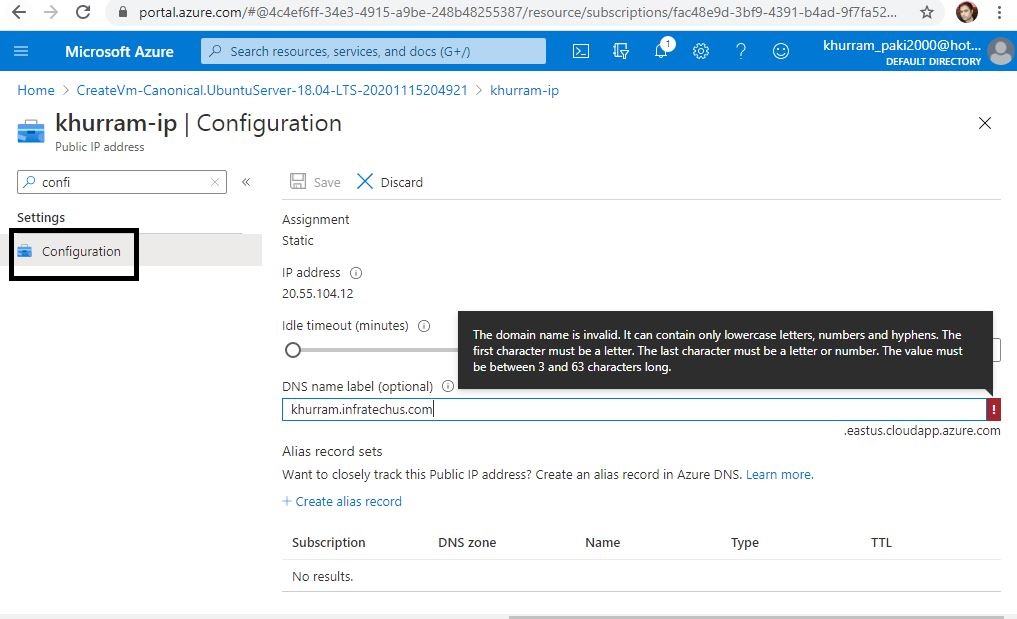Click the IP address value 20.55.104.12
This screenshot has height=619, width=1017.
(x=318, y=293)
